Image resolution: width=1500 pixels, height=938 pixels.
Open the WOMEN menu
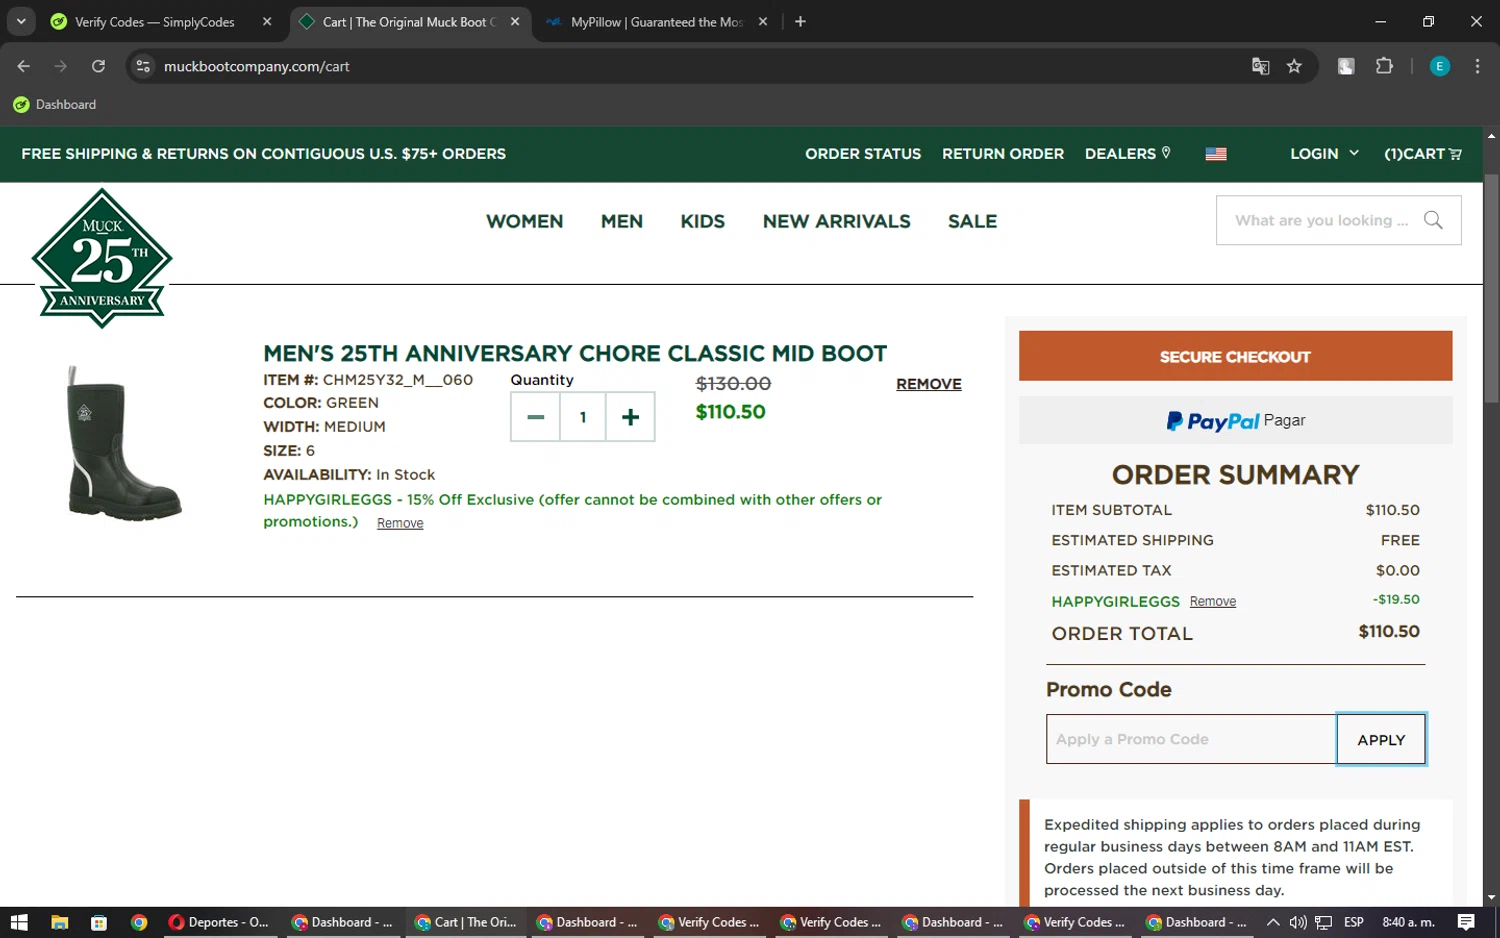(x=524, y=221)
